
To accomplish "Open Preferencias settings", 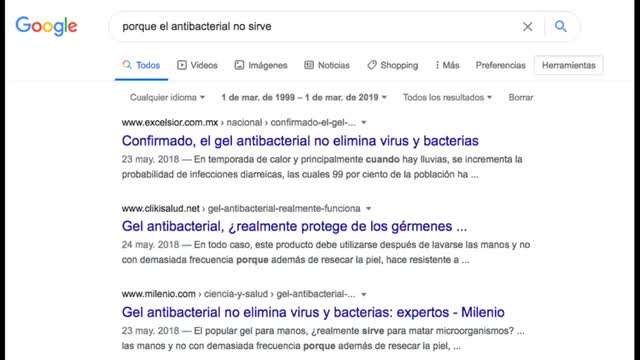I will coord(500,65).
